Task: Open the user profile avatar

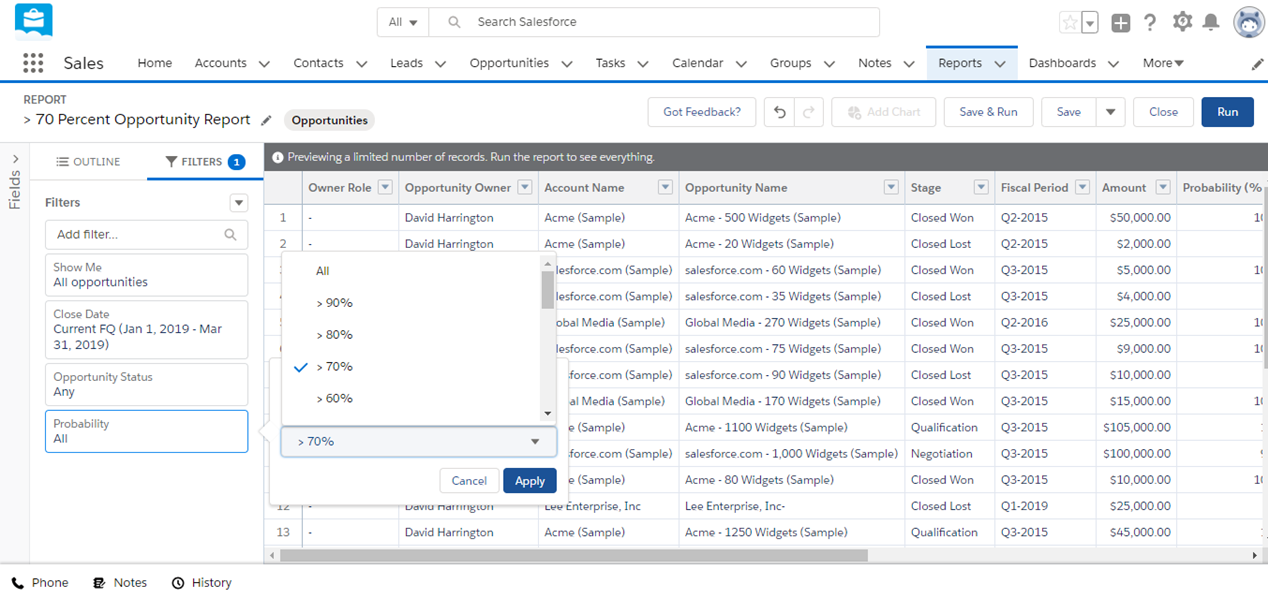Action: coord(1249,22)
